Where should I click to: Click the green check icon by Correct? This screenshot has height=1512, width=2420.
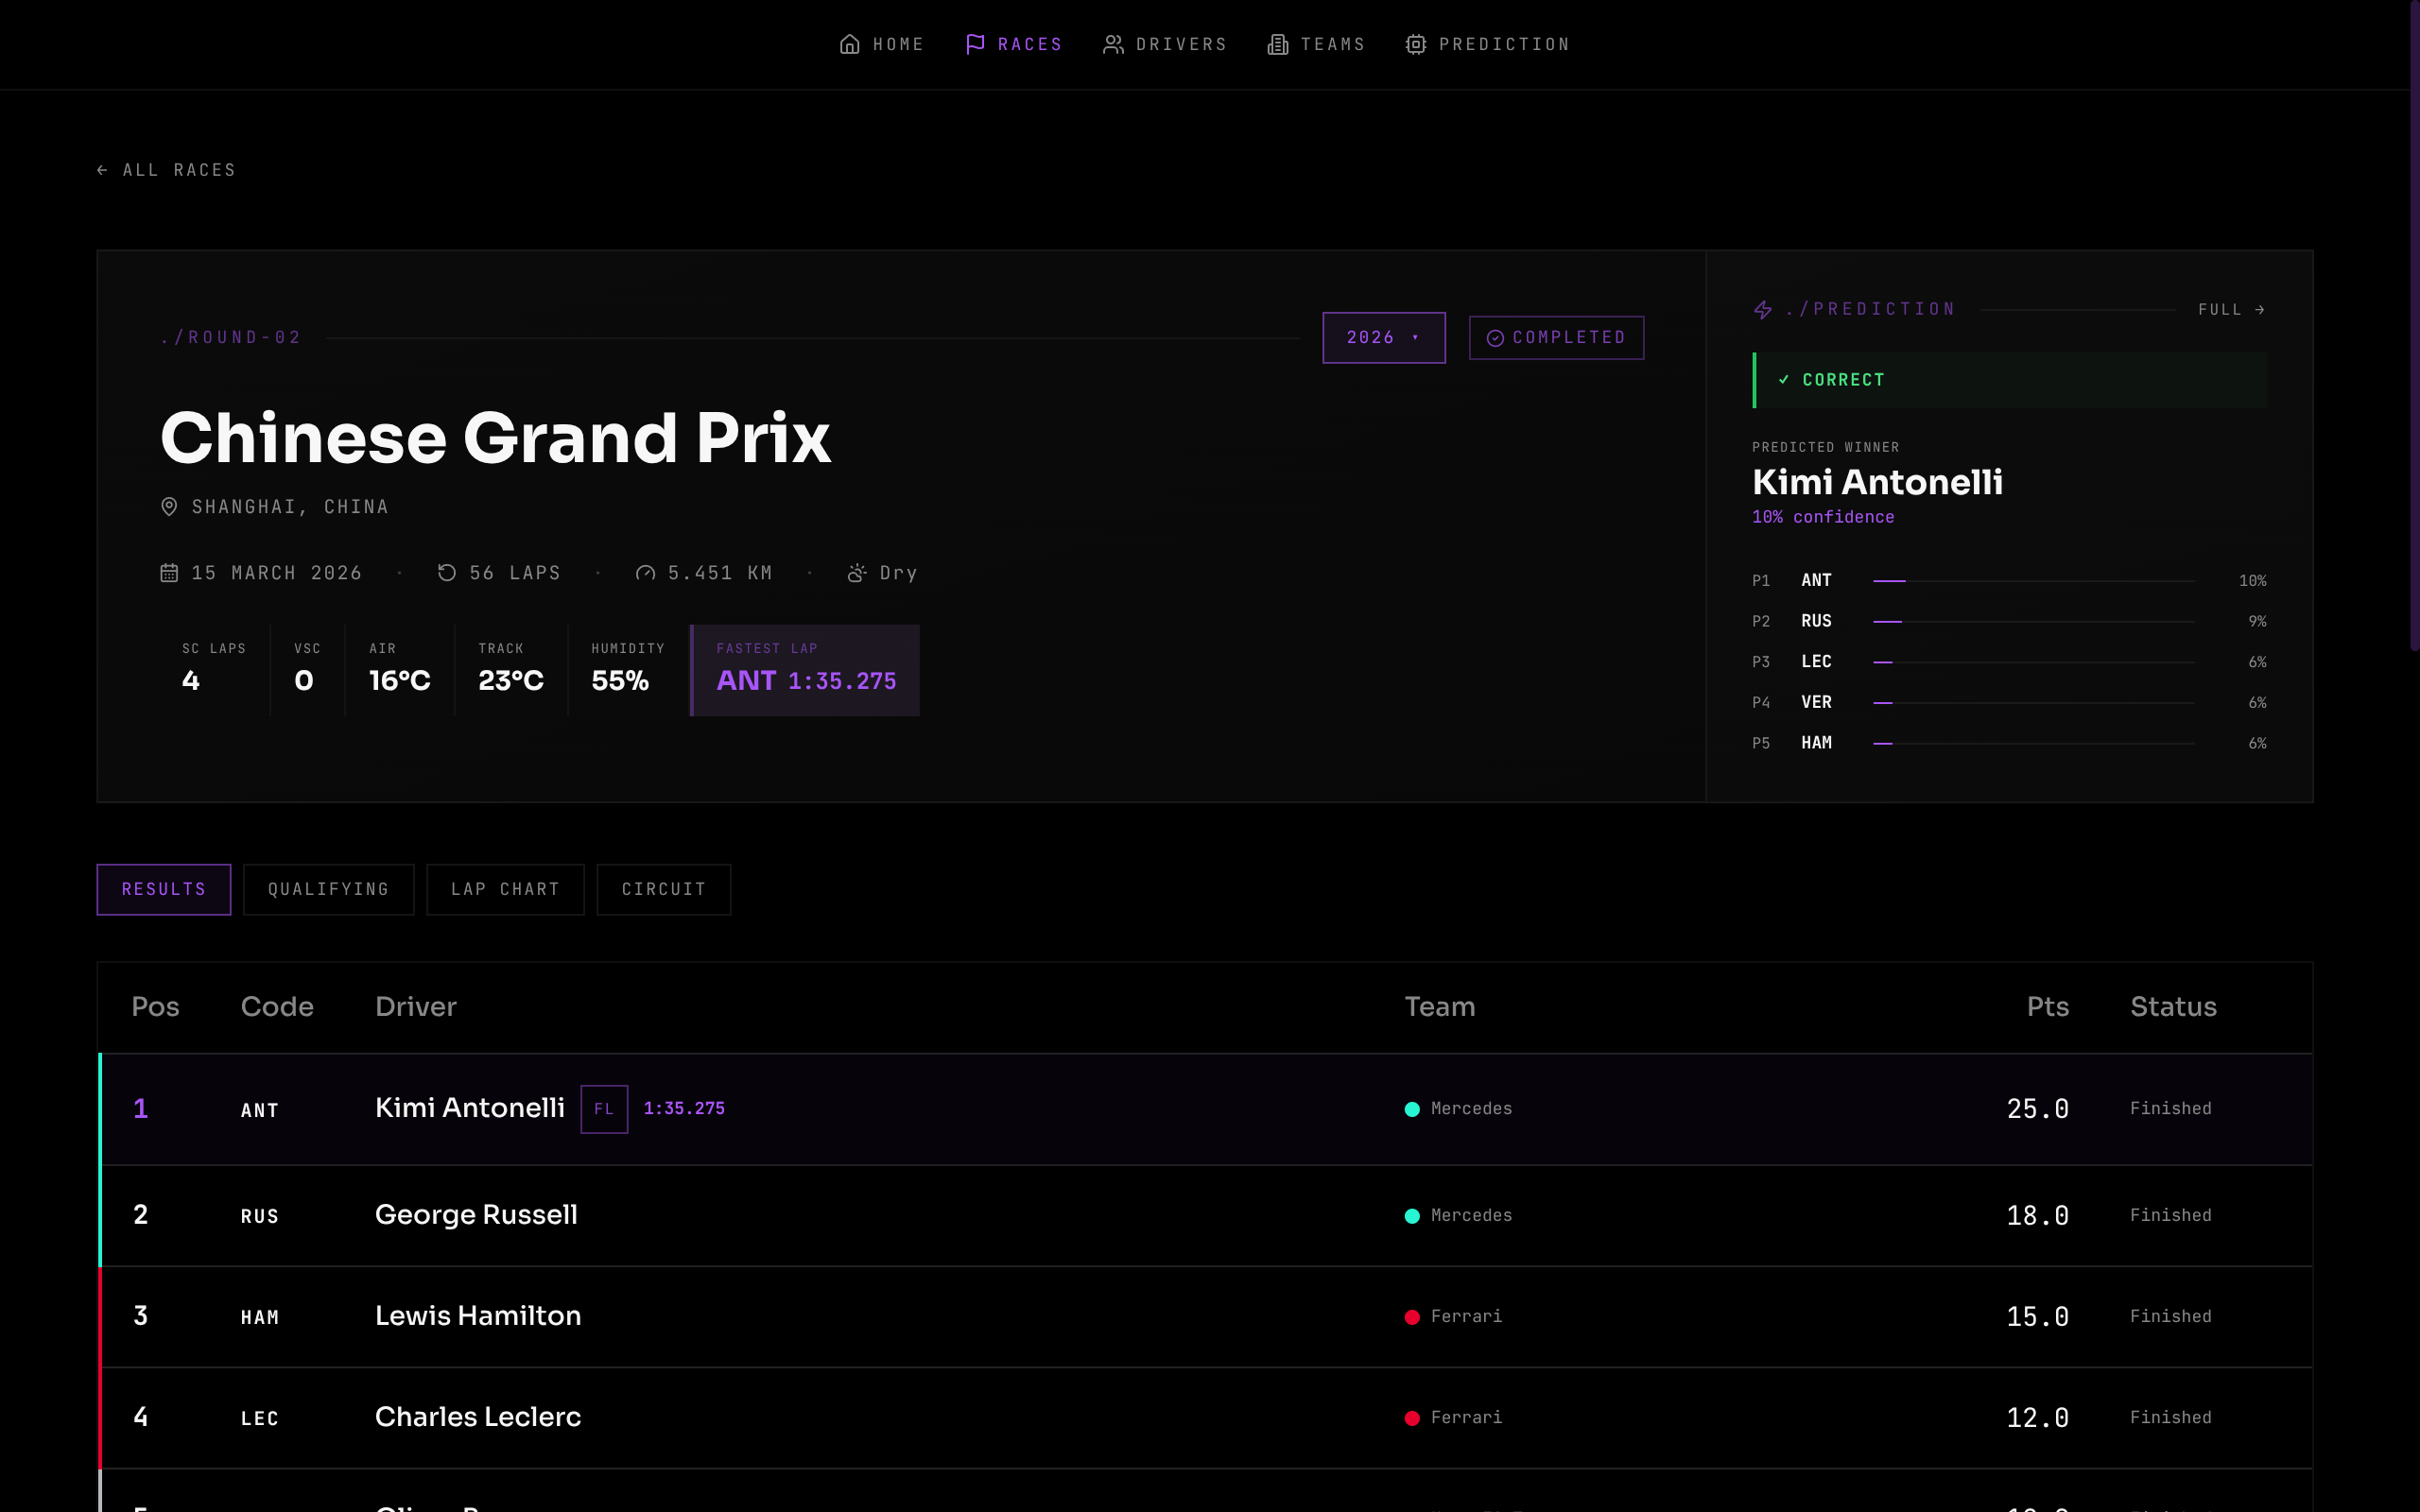(1784, 380)
